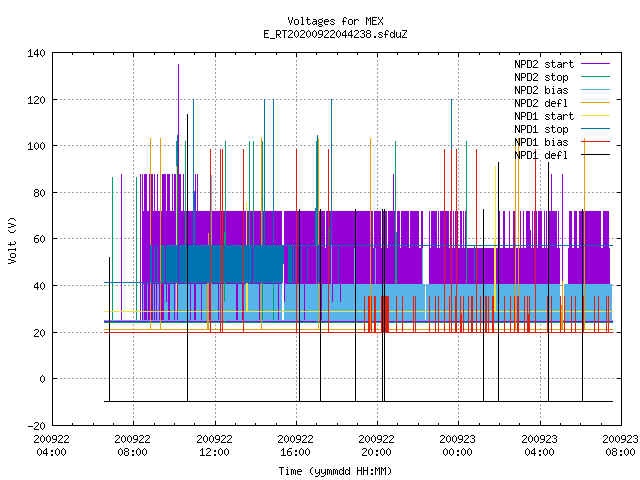Screen dimensions: 640x480
Task: Click the 'NPD2 stop' legend label
Action: [x=541, y=77]
